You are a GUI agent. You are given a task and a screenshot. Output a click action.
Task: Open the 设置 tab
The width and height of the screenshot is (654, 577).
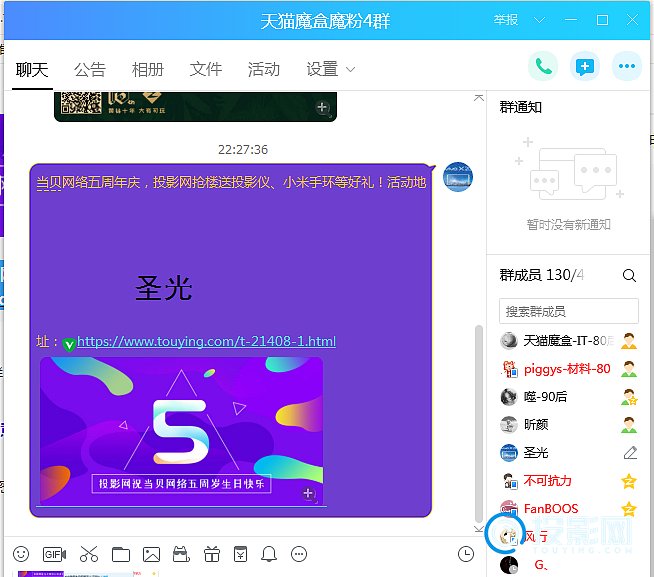point(322,69)
